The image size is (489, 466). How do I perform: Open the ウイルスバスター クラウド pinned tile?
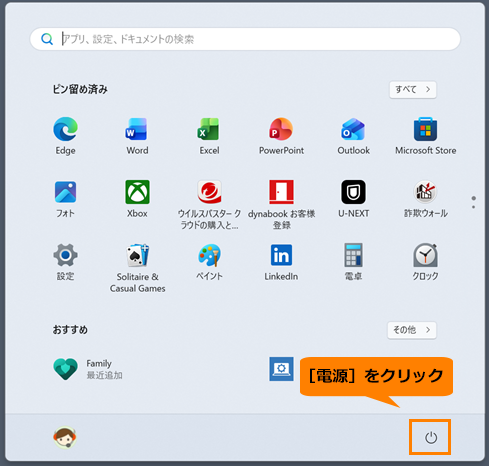coord(209,204)
